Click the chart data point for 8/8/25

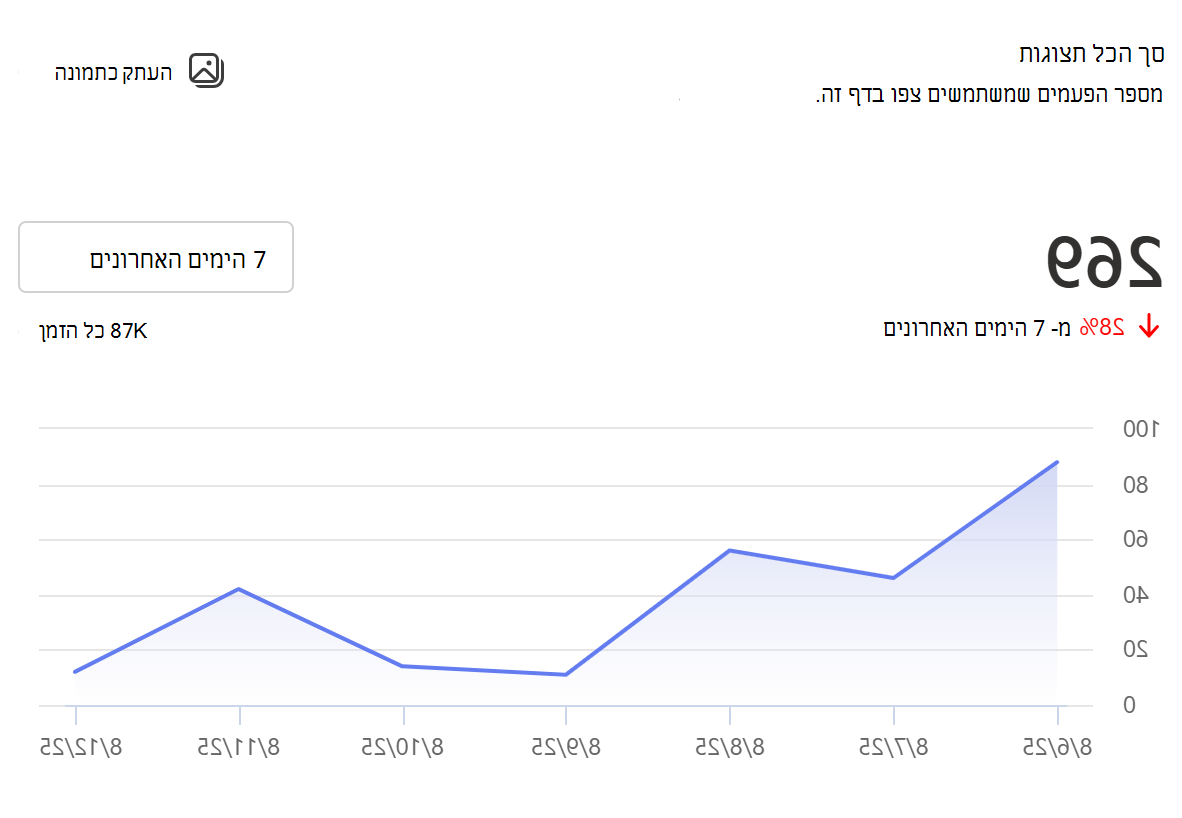tap(730, 550)
